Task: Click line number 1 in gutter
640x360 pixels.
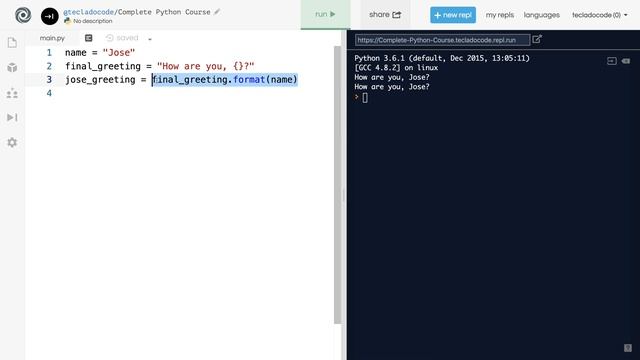Action: click(49, 53)
